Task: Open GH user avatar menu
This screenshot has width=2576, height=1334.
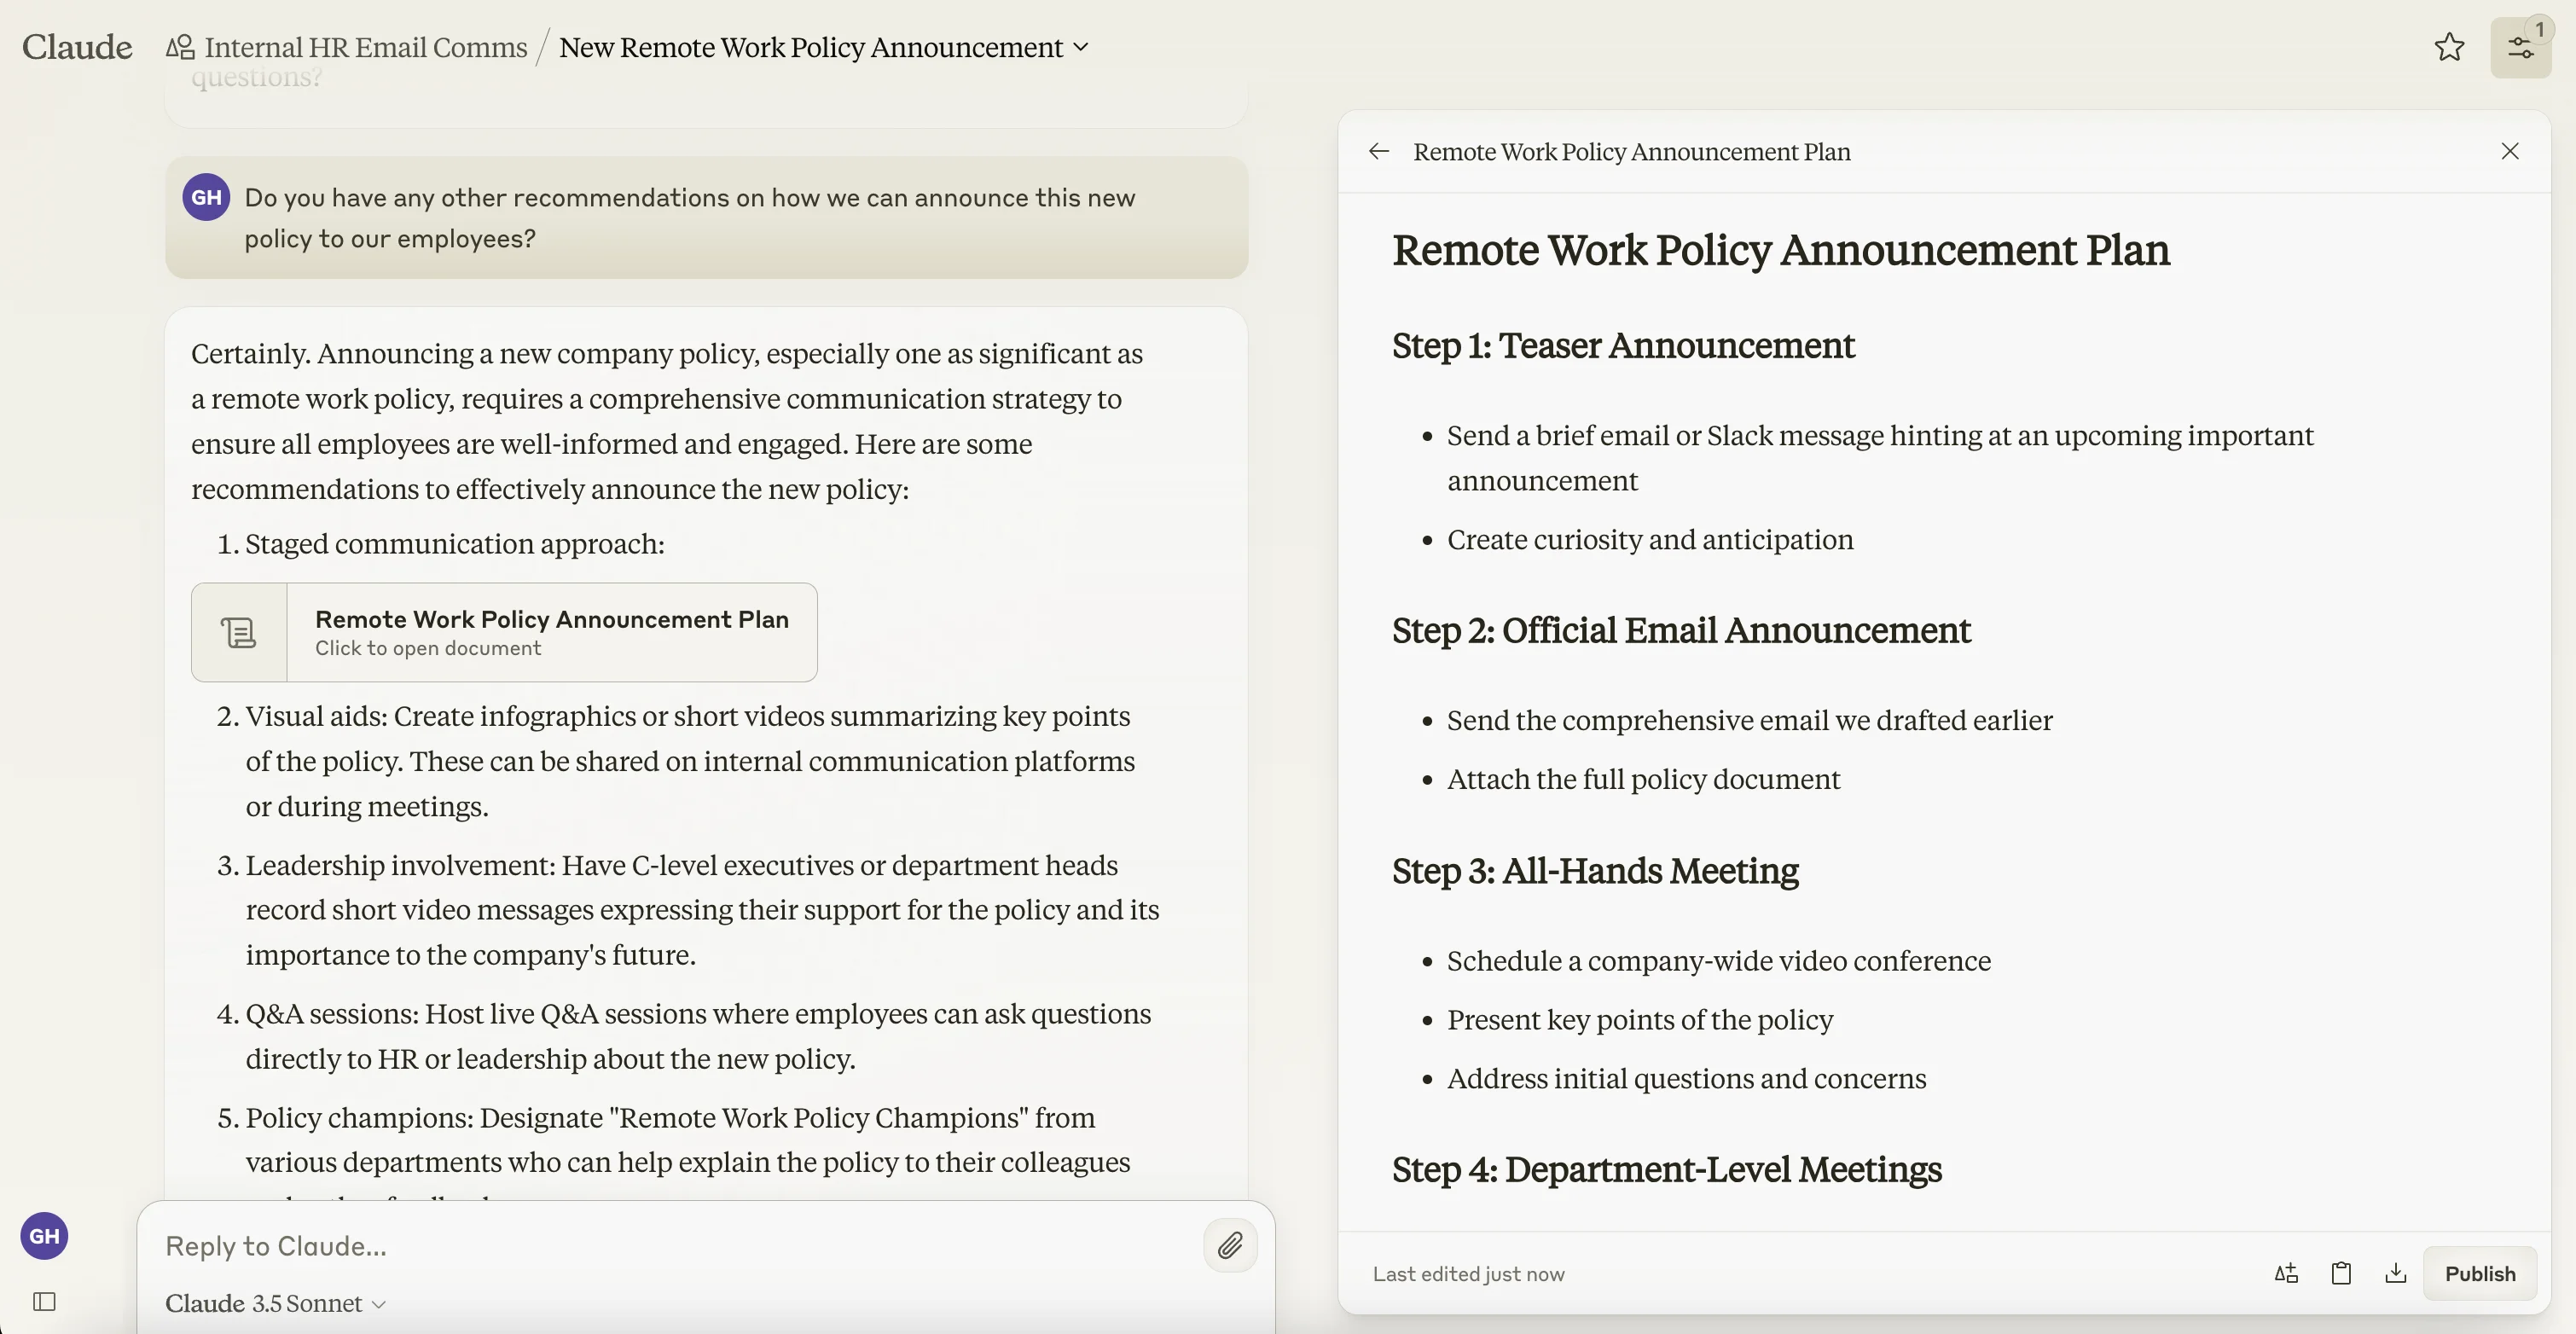Action: pos(44,1236)
